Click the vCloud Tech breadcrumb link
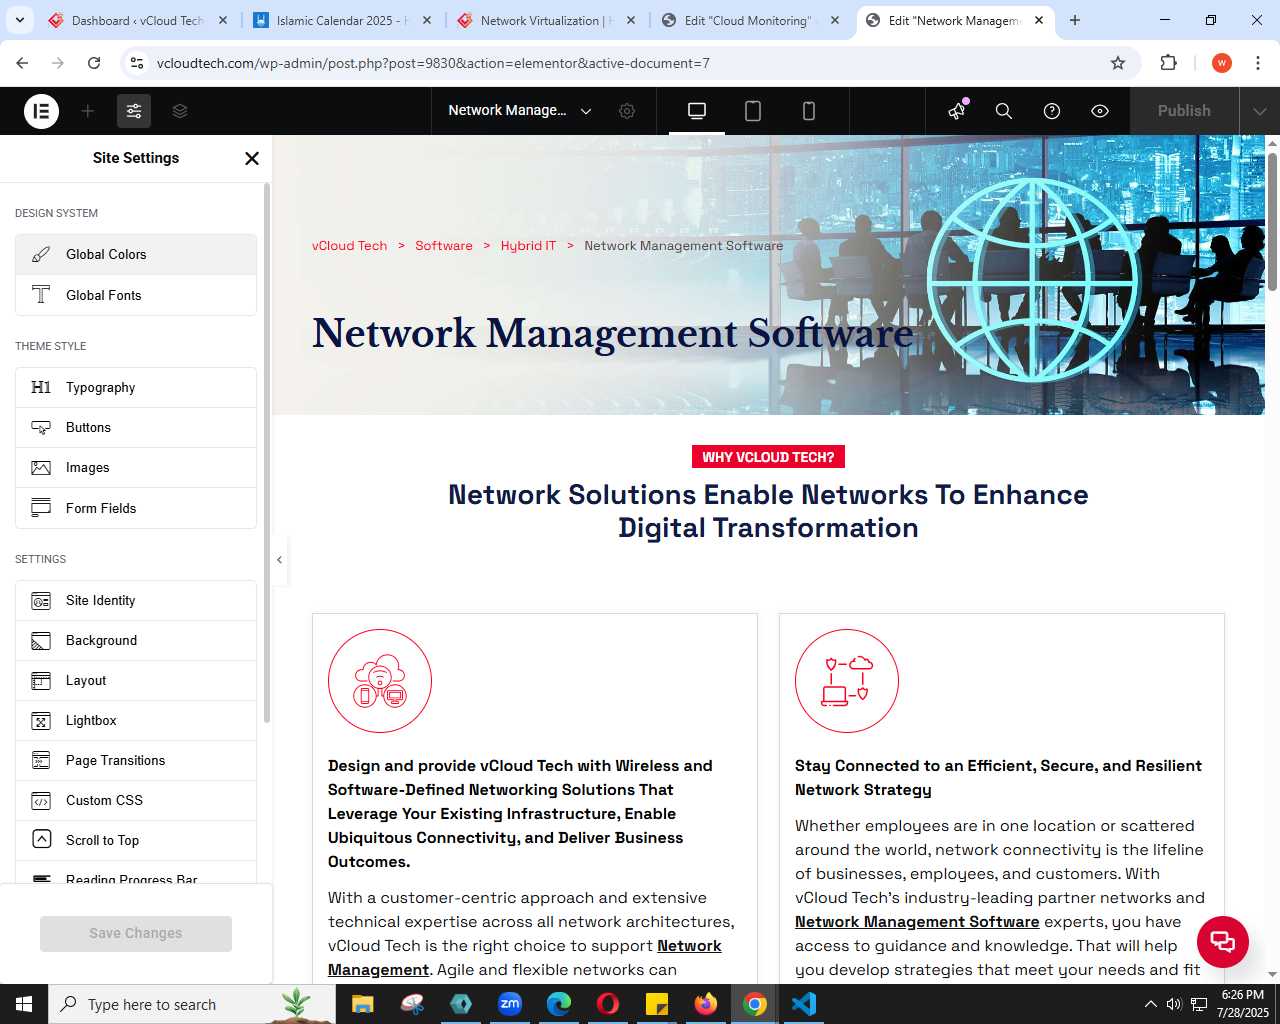 click(x=349, y=246)
